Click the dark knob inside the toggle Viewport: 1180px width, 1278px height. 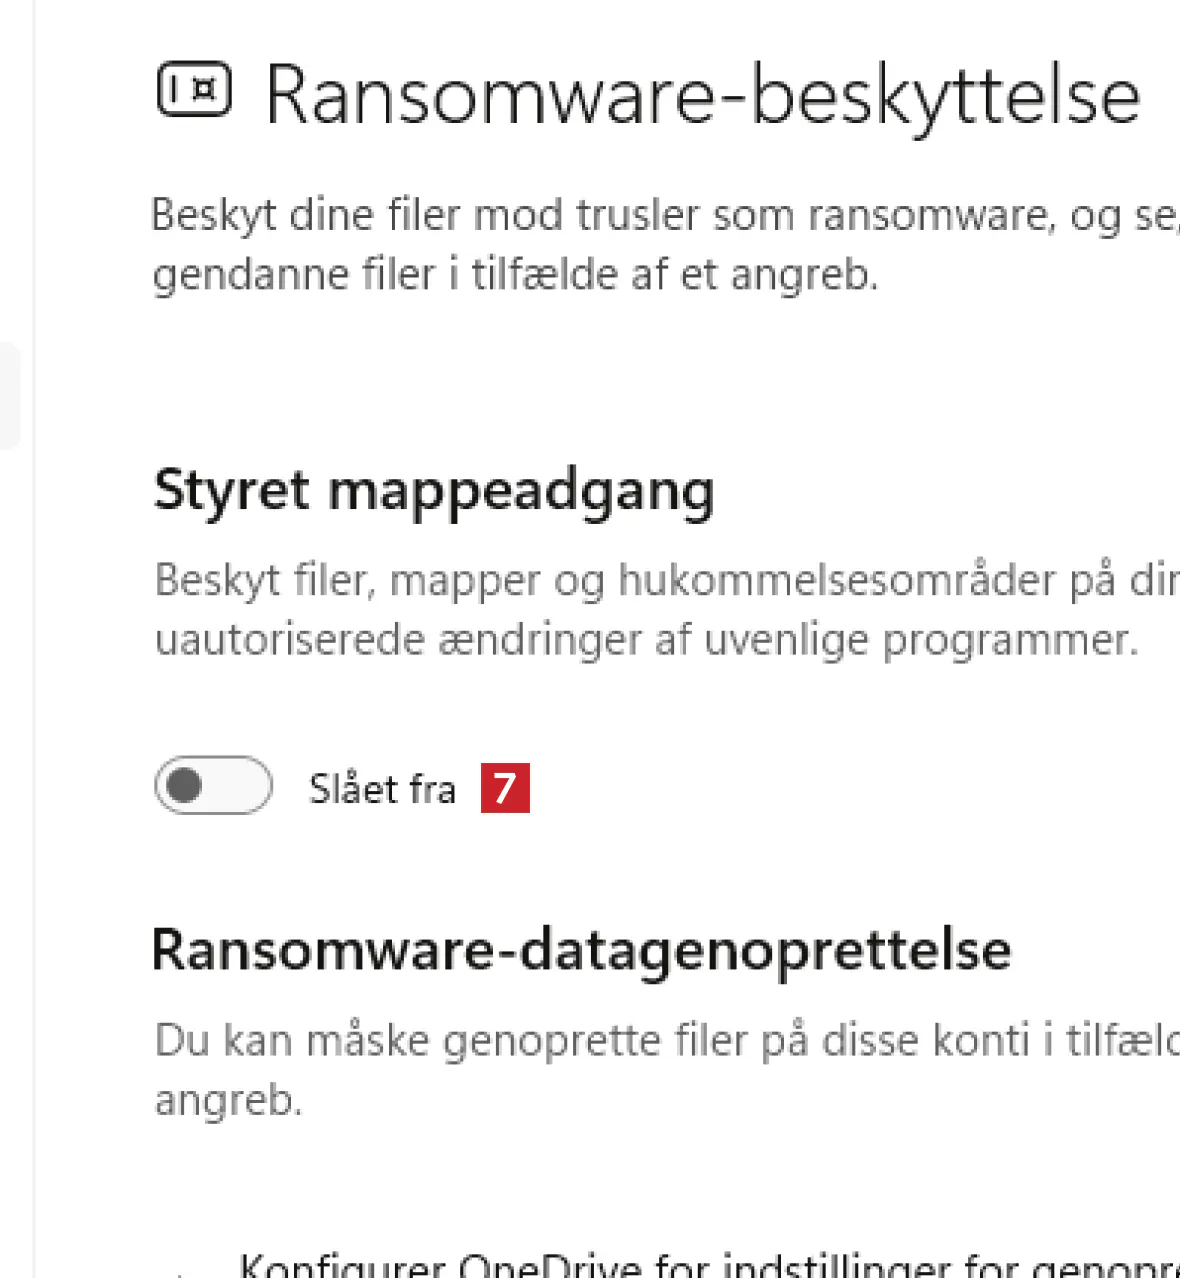[185, 785]
